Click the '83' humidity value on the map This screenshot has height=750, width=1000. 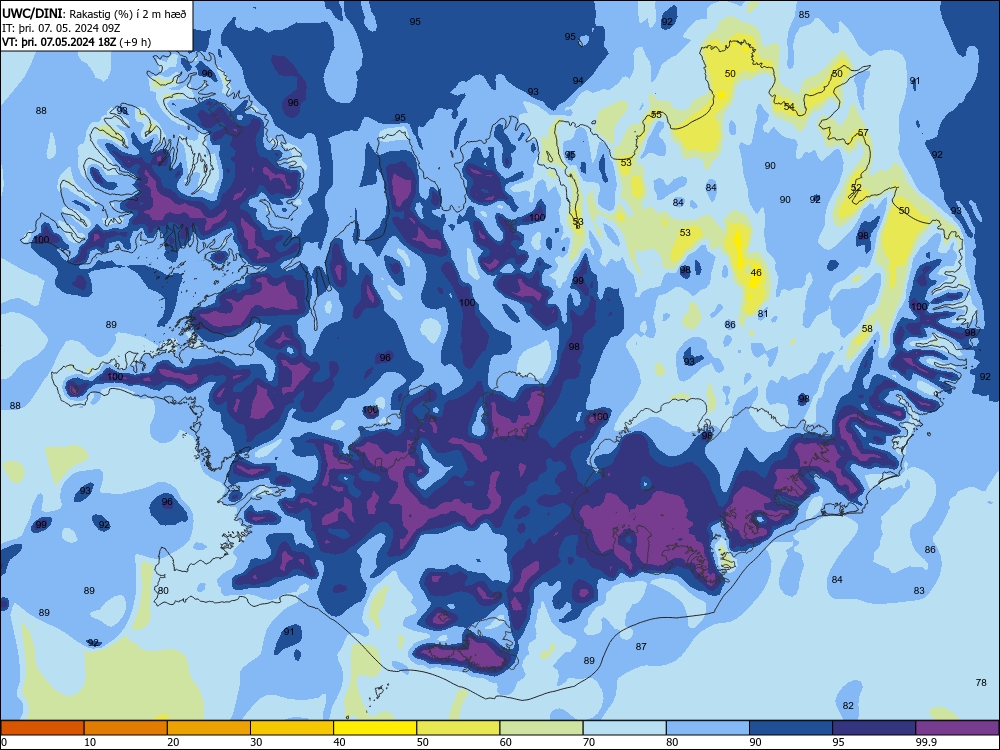[918, 591]
